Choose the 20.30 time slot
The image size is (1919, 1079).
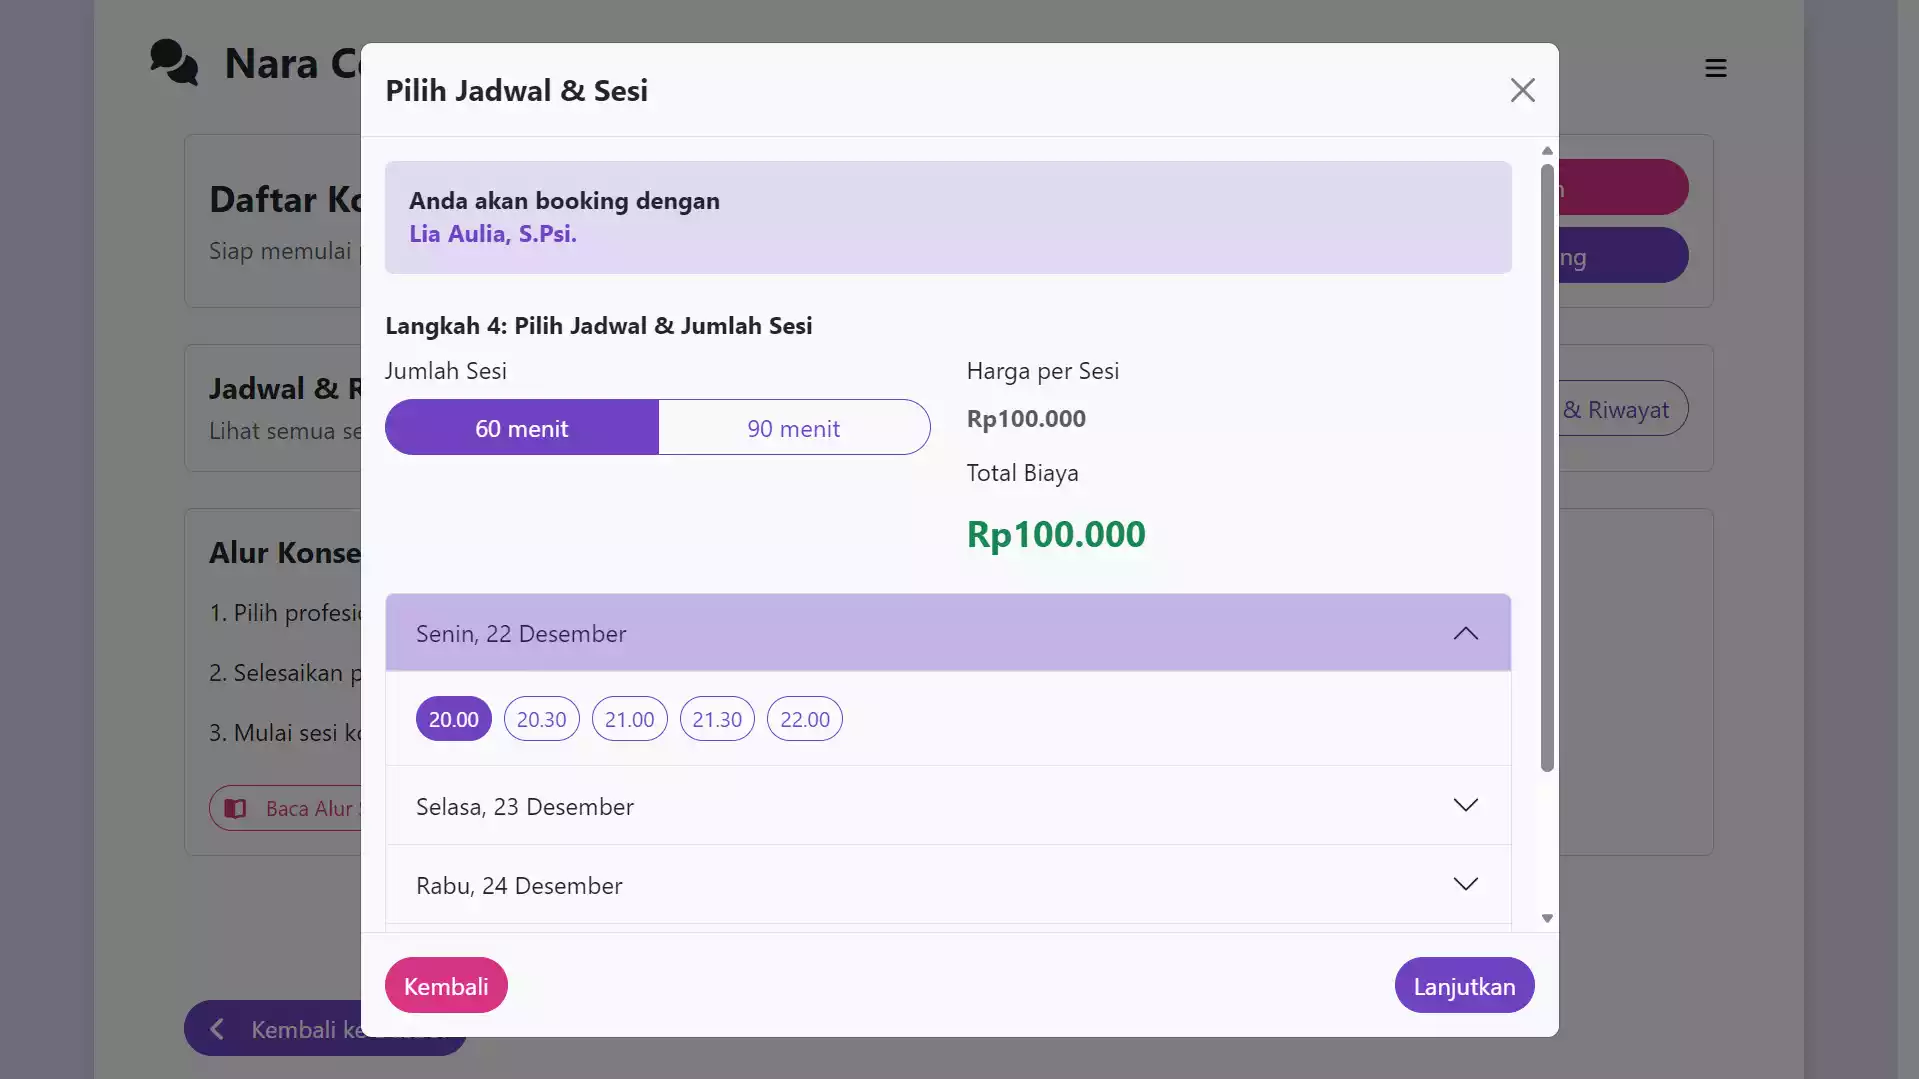[541, 719]
